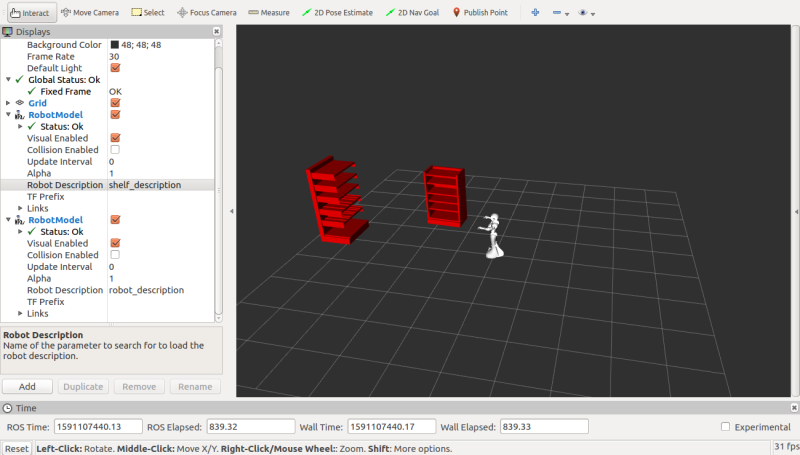Click the upright red shelf model
This screenshot has width=800, height=455.
[444, 196]
